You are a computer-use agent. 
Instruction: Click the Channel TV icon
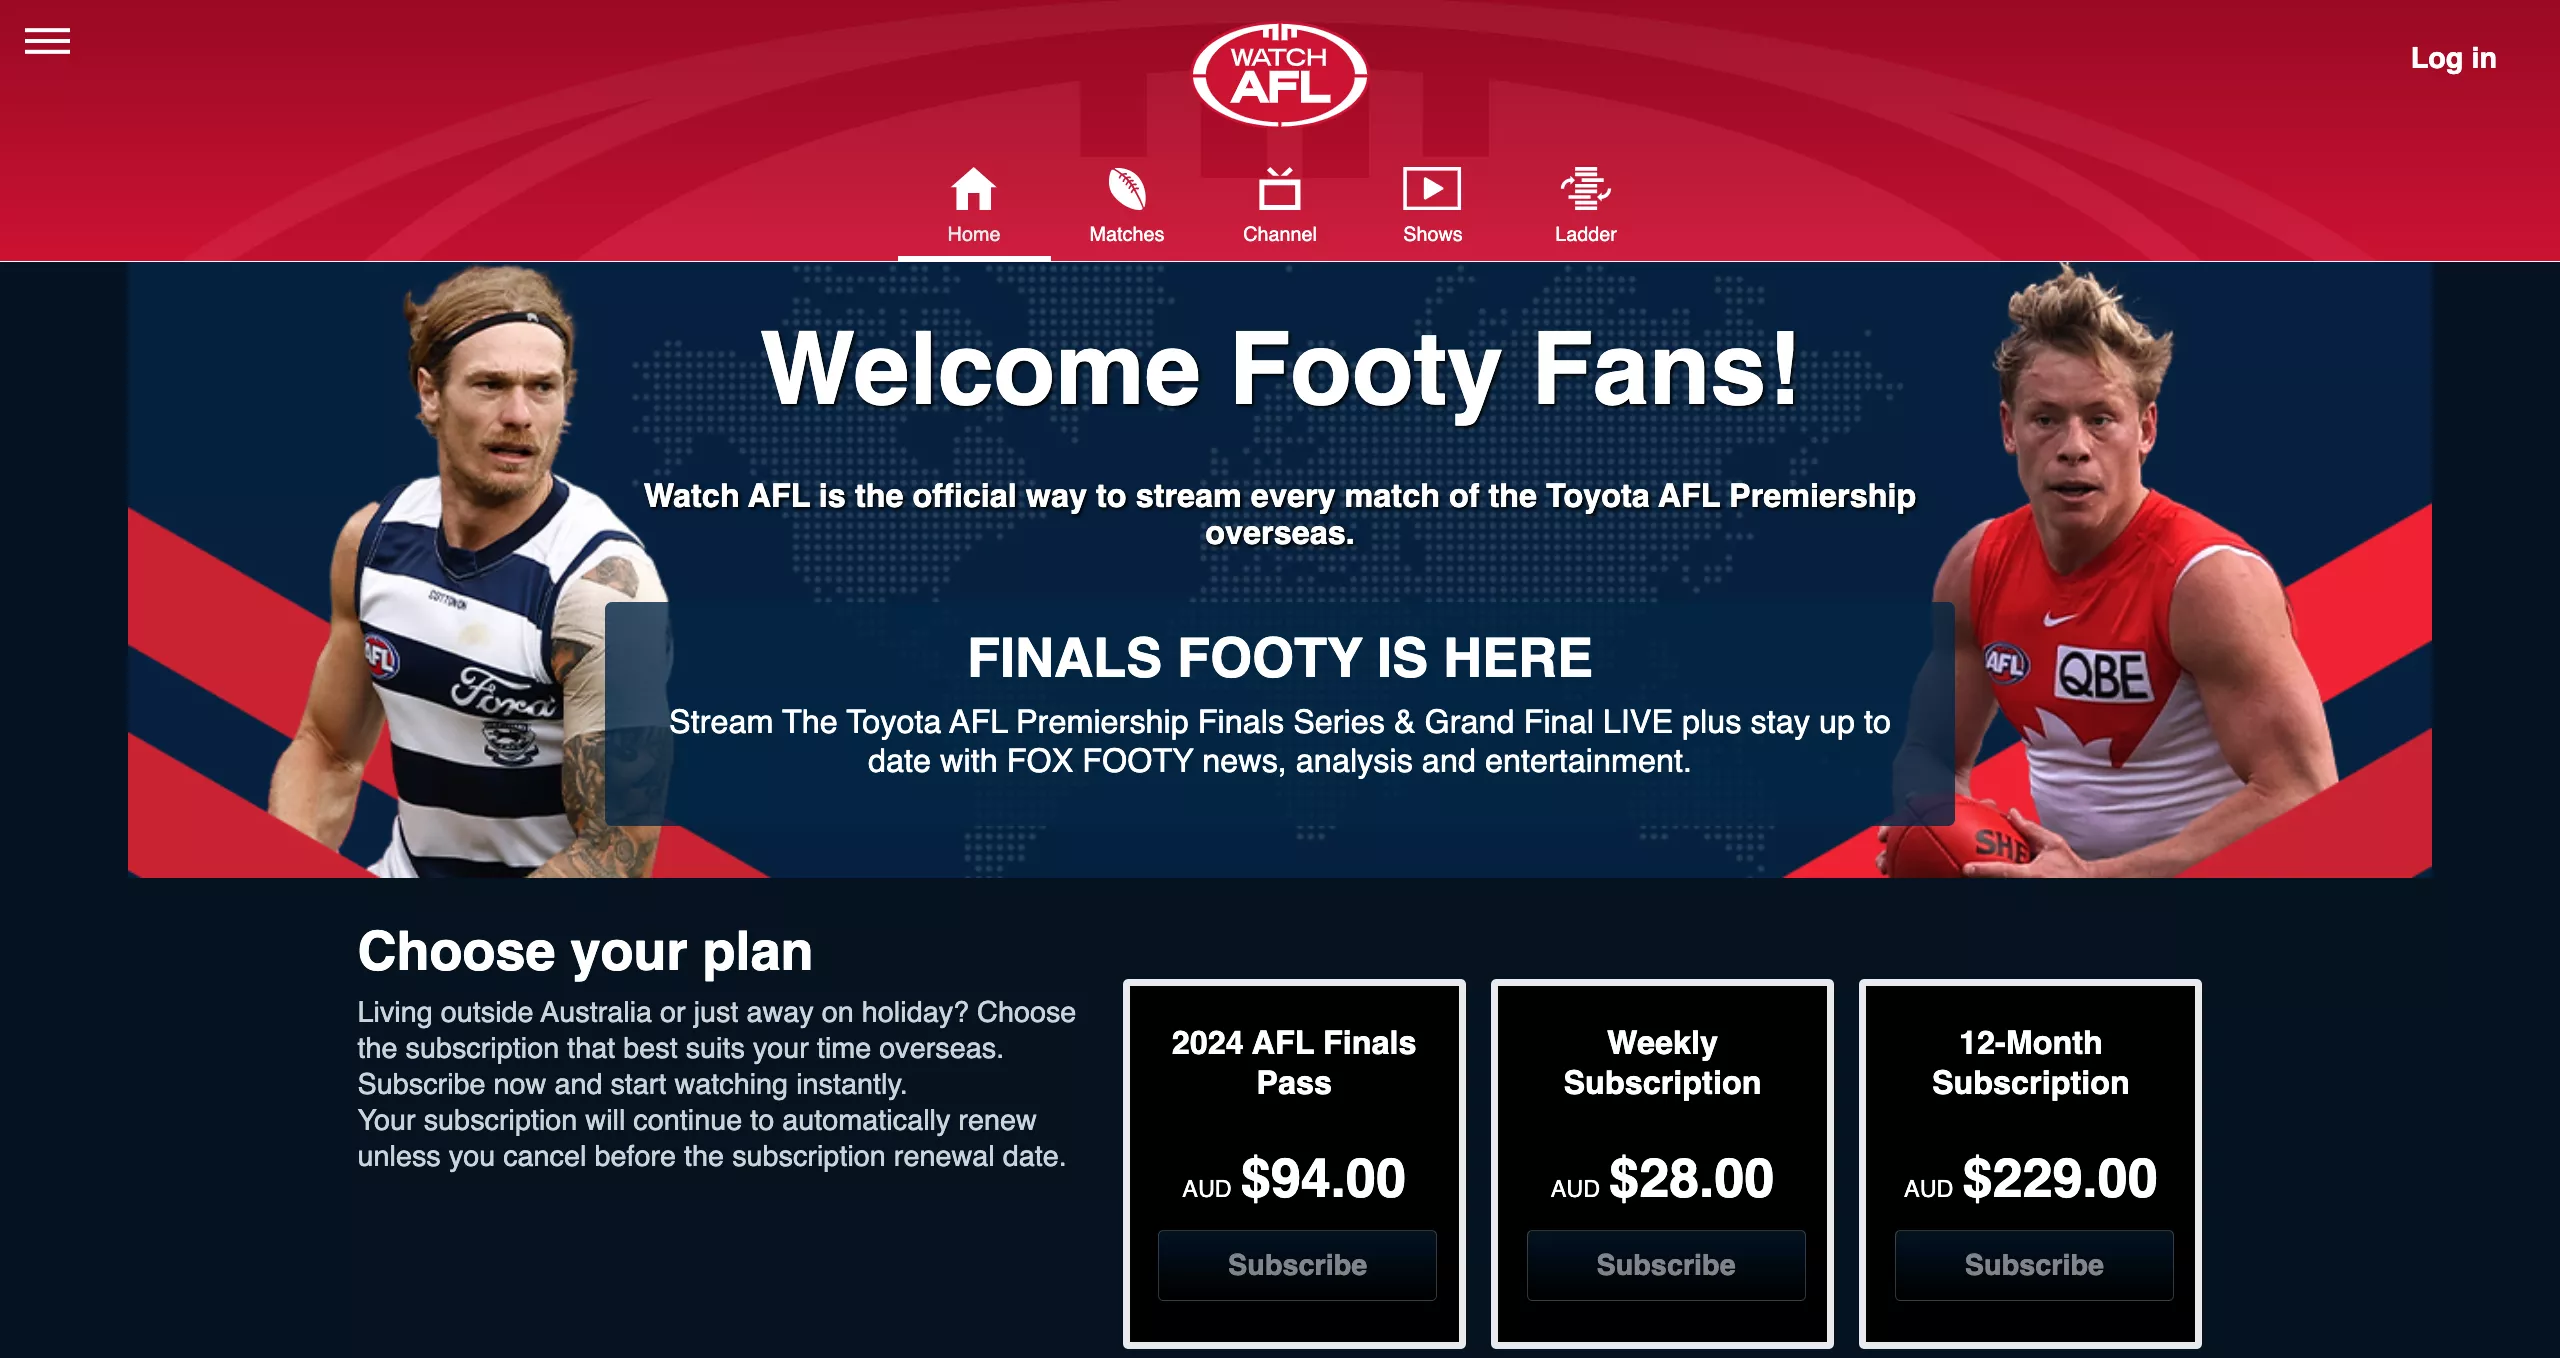(x=1279, y=189)
